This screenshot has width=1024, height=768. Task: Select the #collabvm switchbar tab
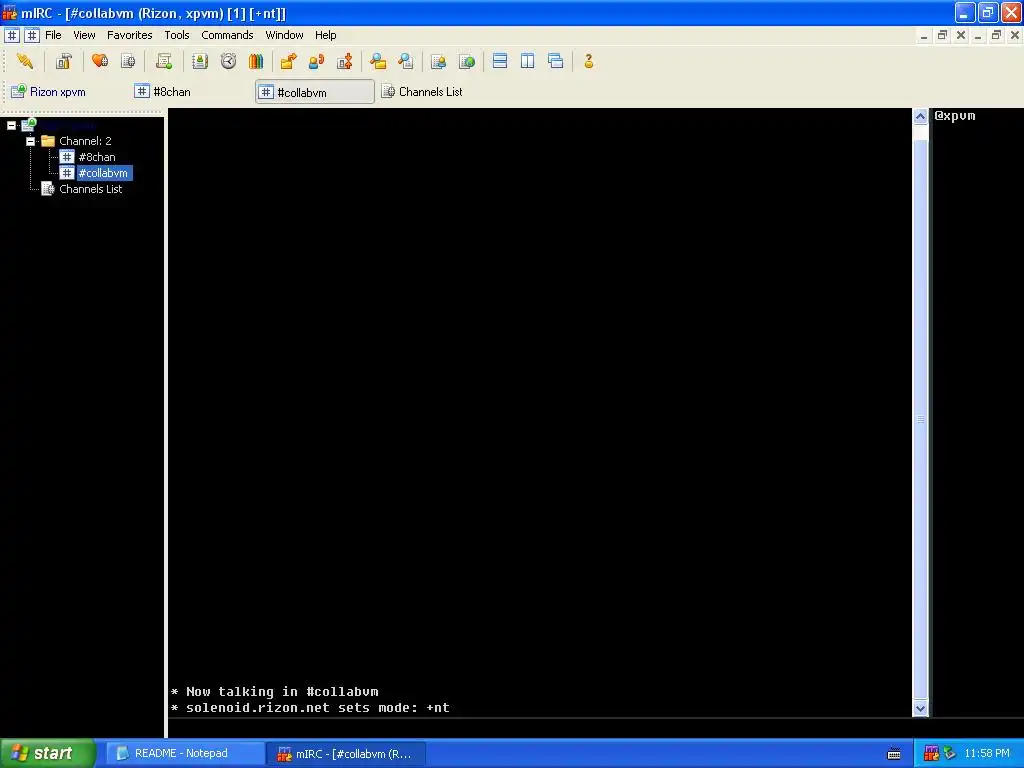point(315,92)
